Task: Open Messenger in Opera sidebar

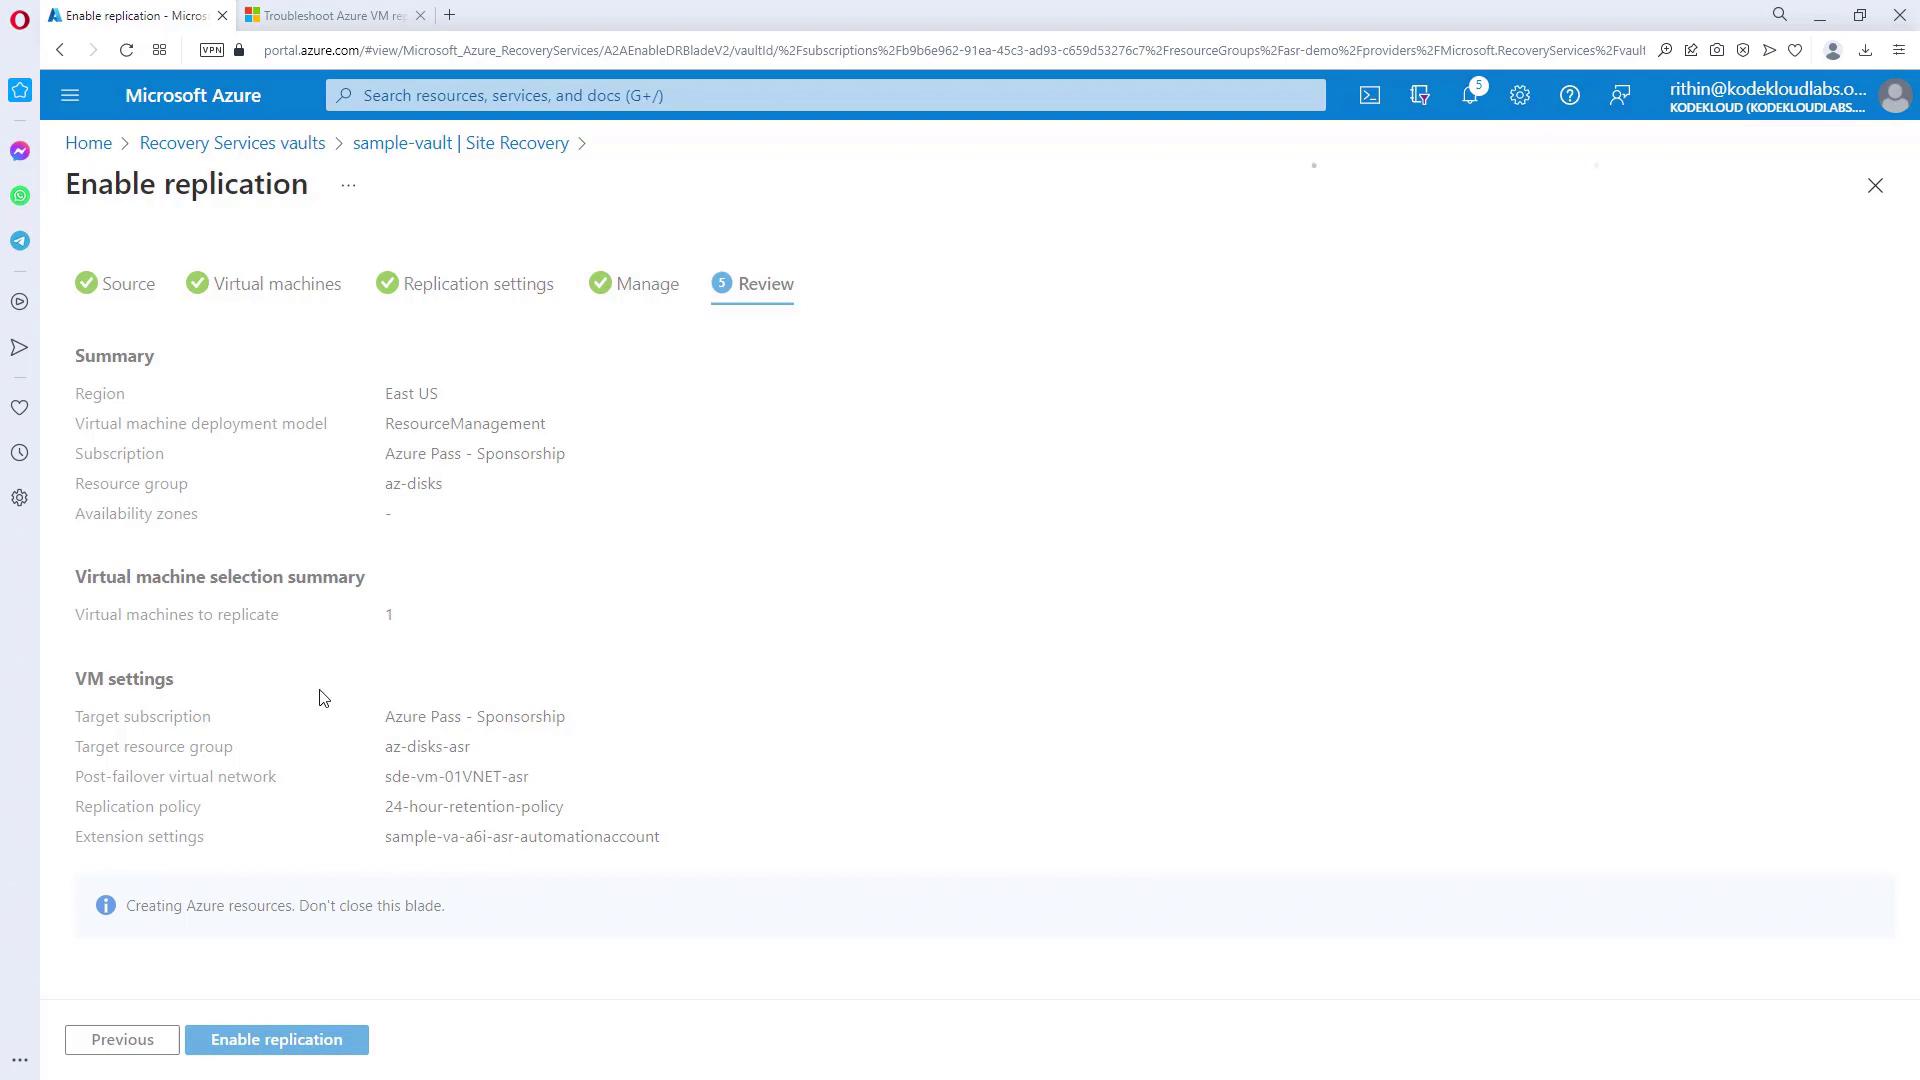Action: point(20,151)
